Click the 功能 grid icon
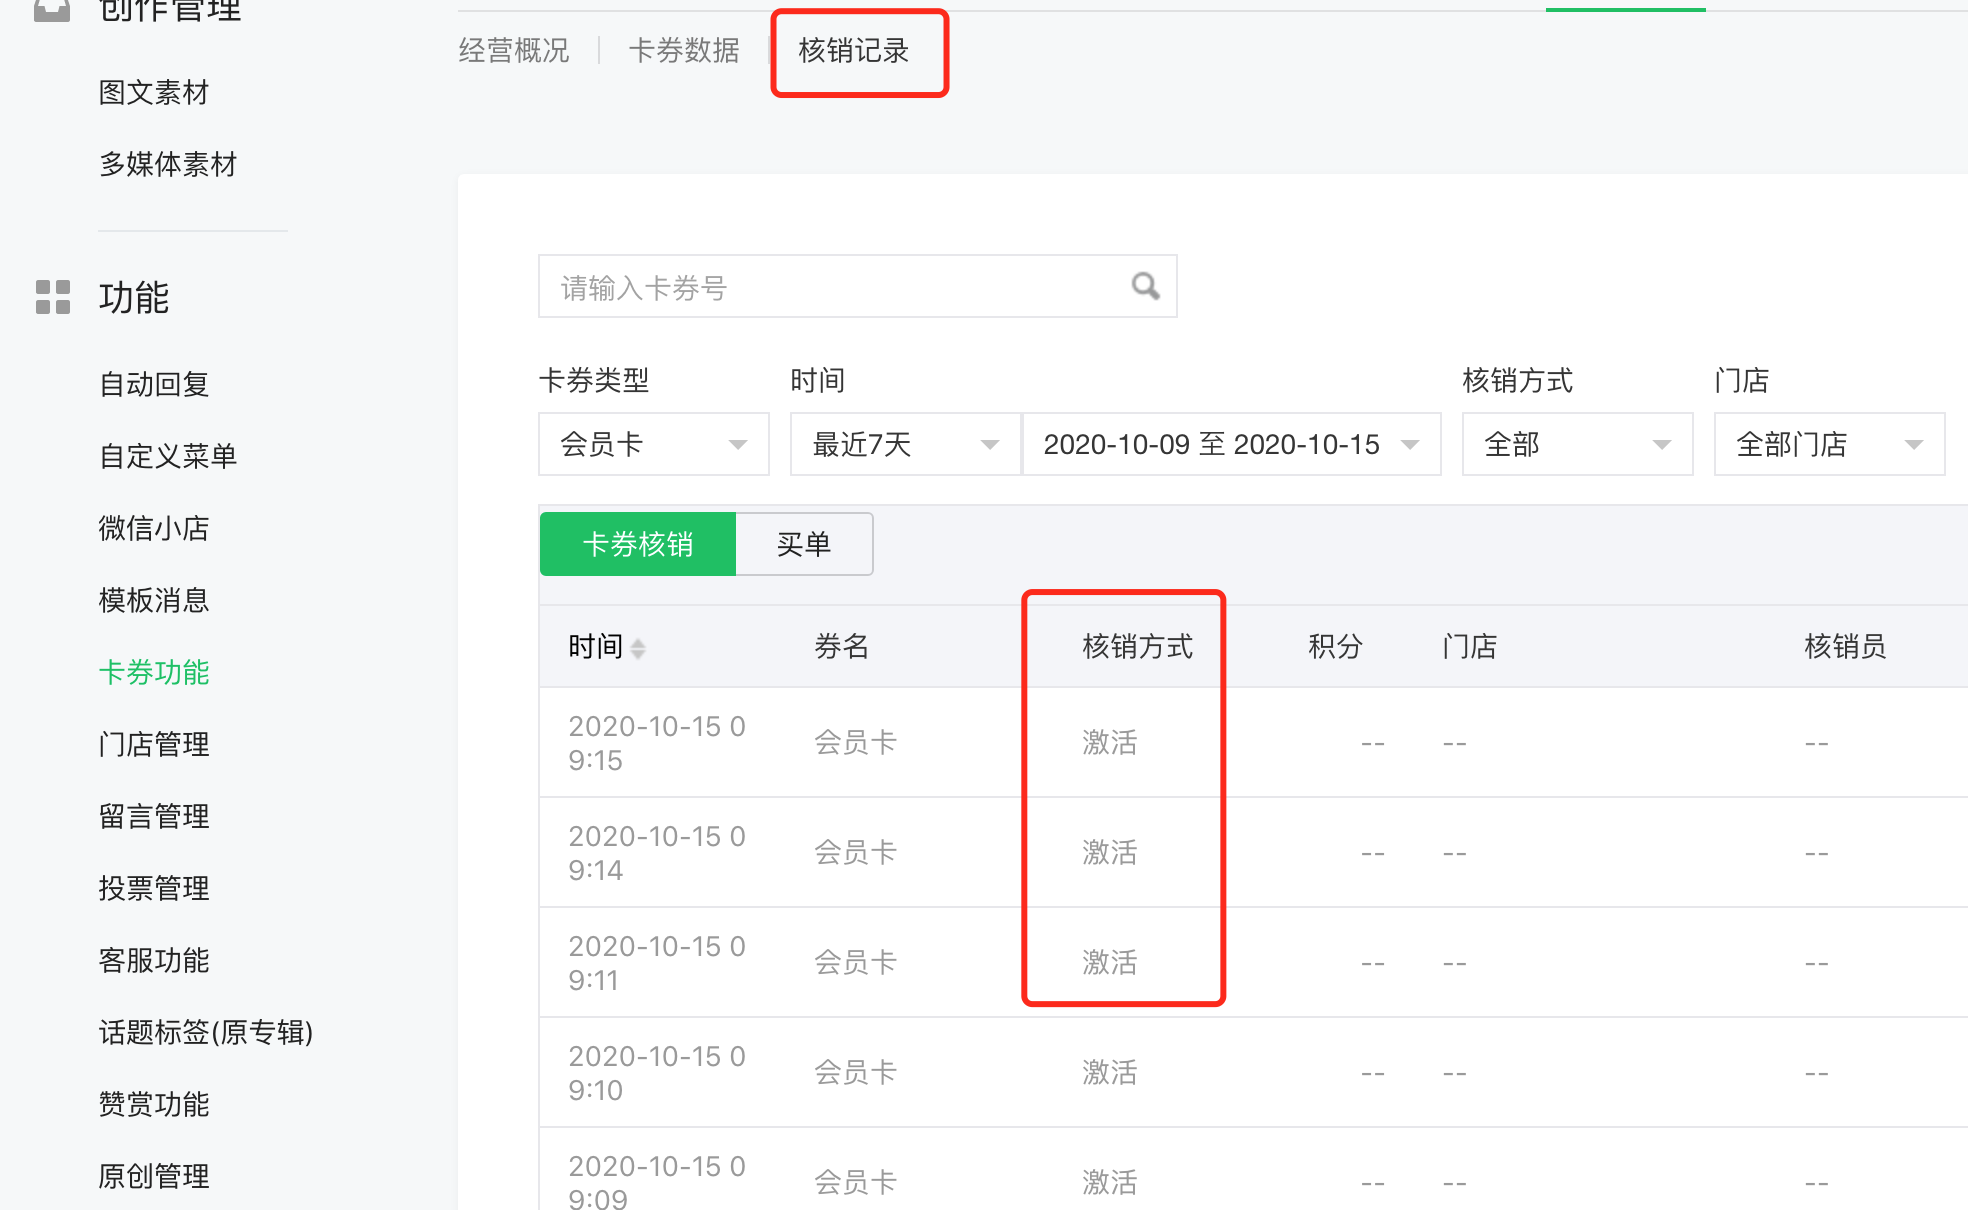Image resolution: width=1968 pixels, height=1210 pixels. 53,297
